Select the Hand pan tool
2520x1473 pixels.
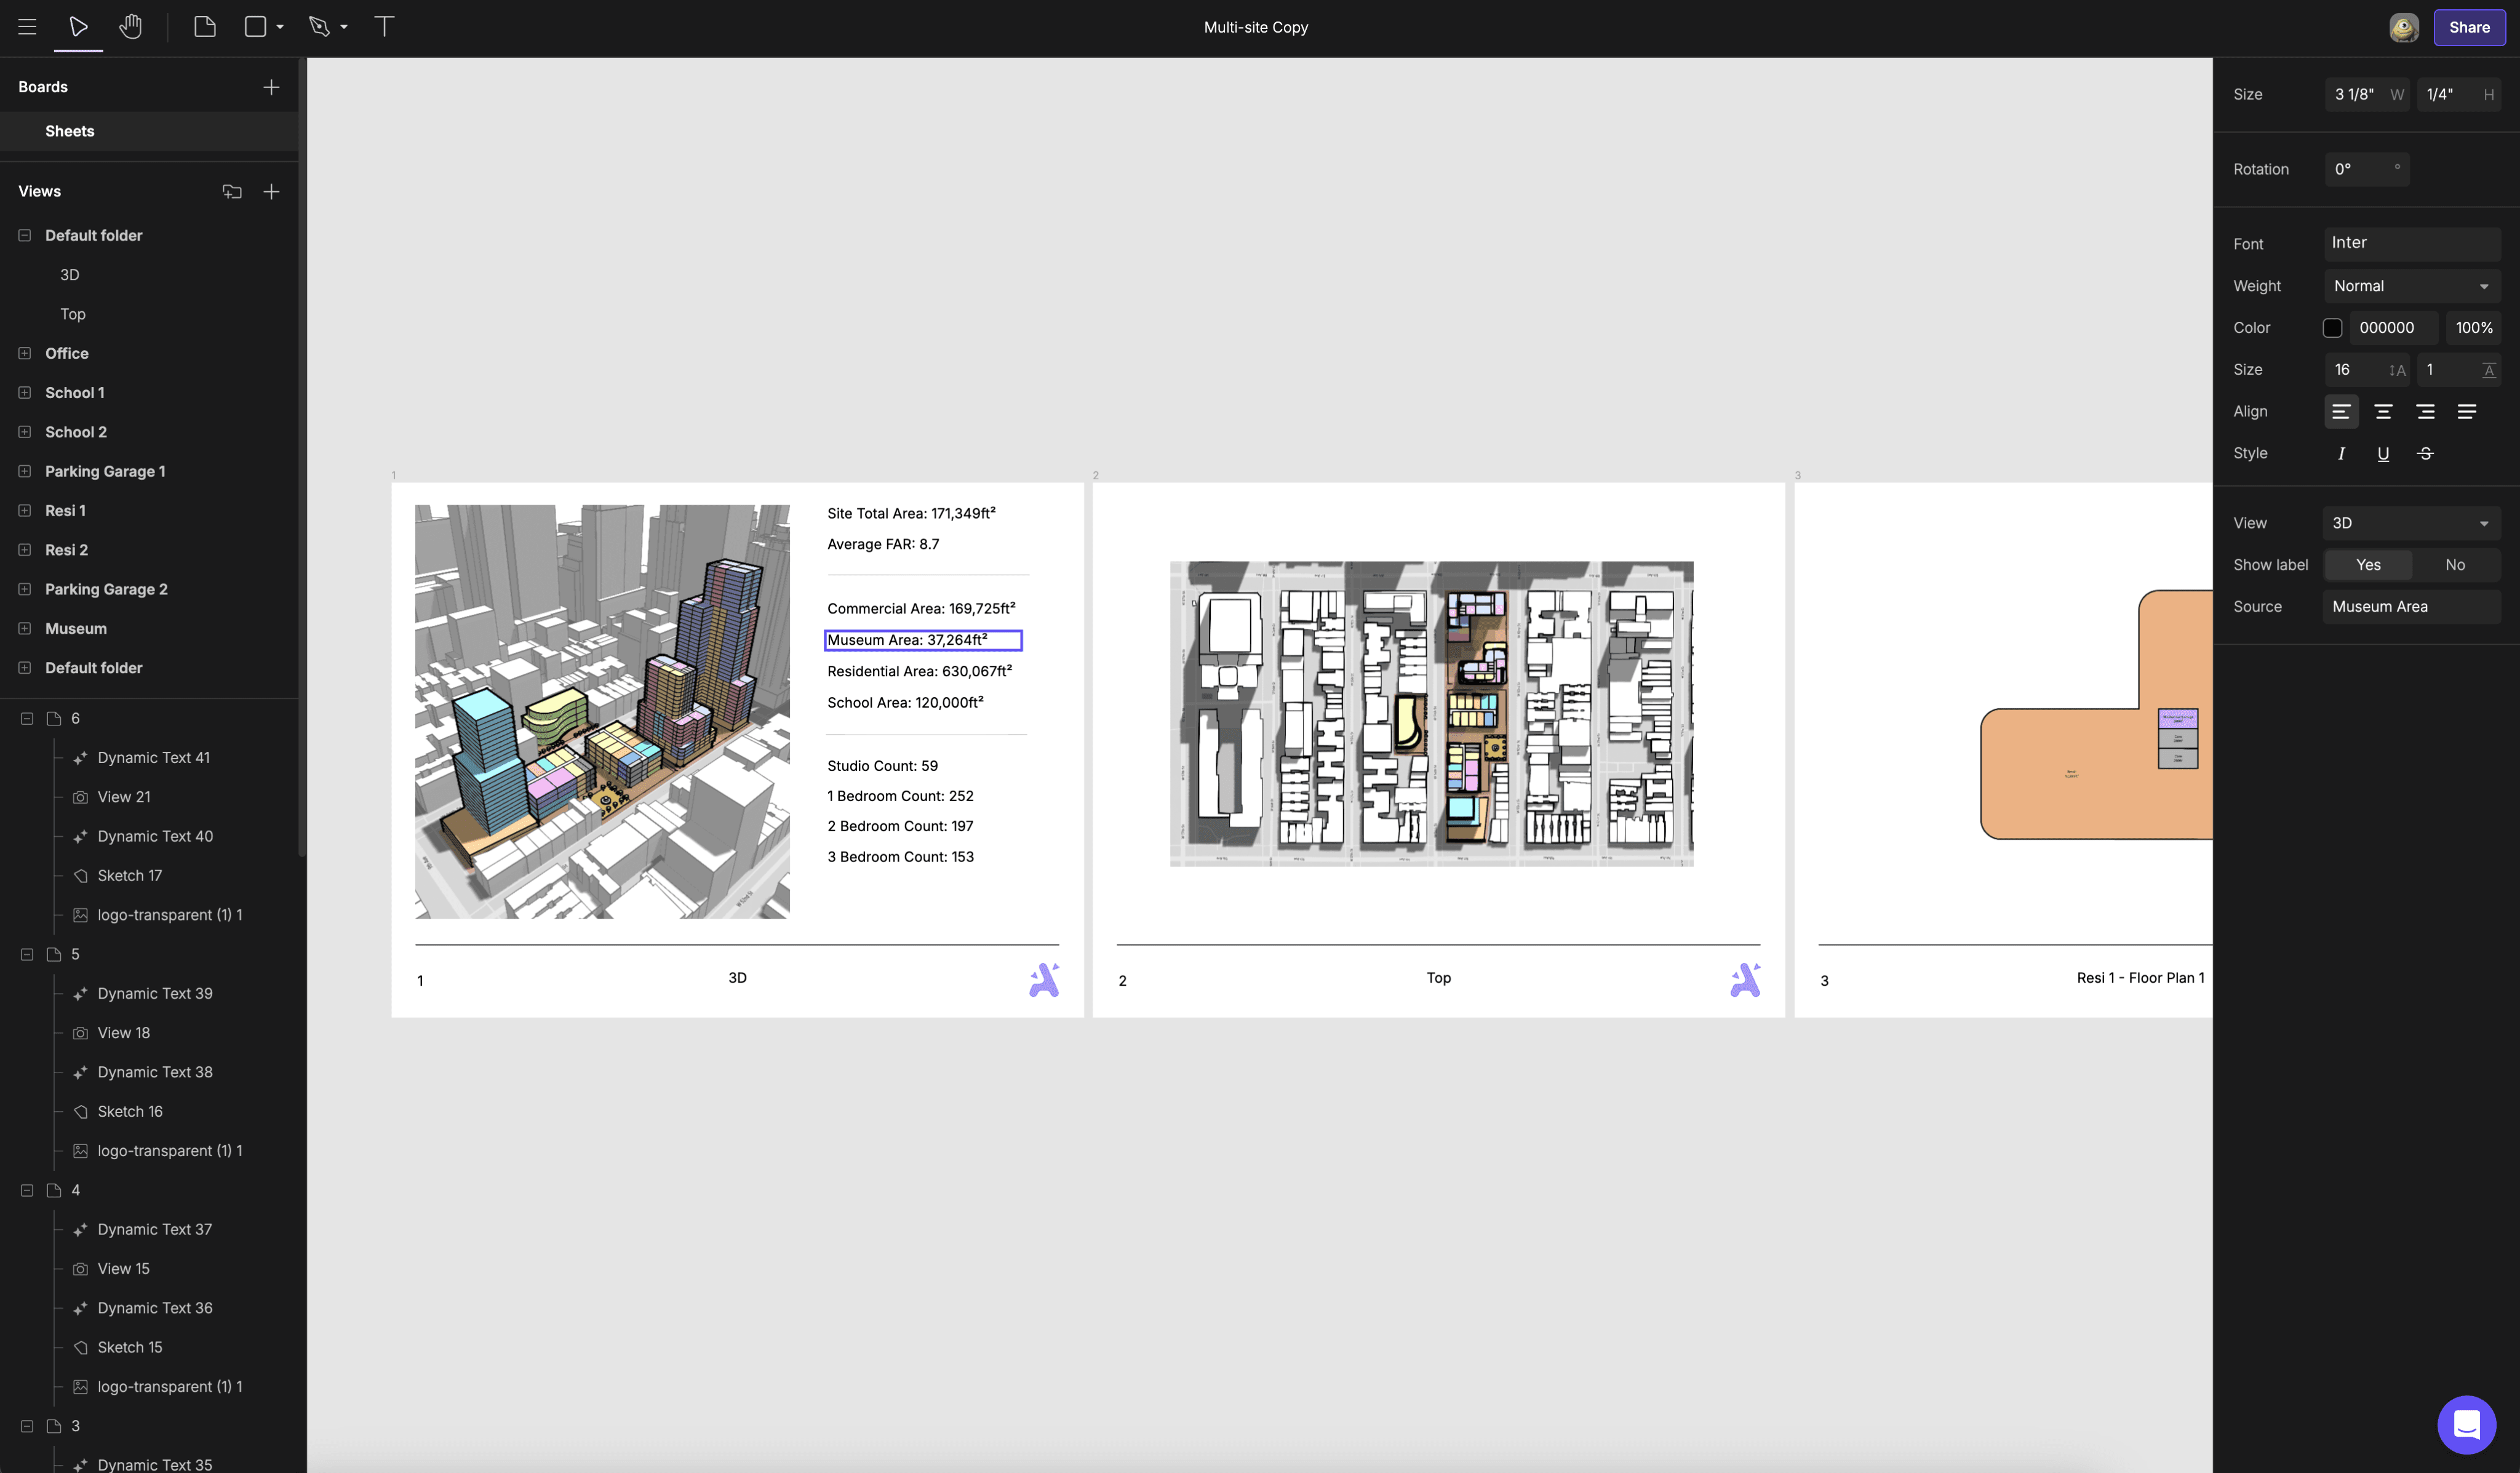point(130,27)
